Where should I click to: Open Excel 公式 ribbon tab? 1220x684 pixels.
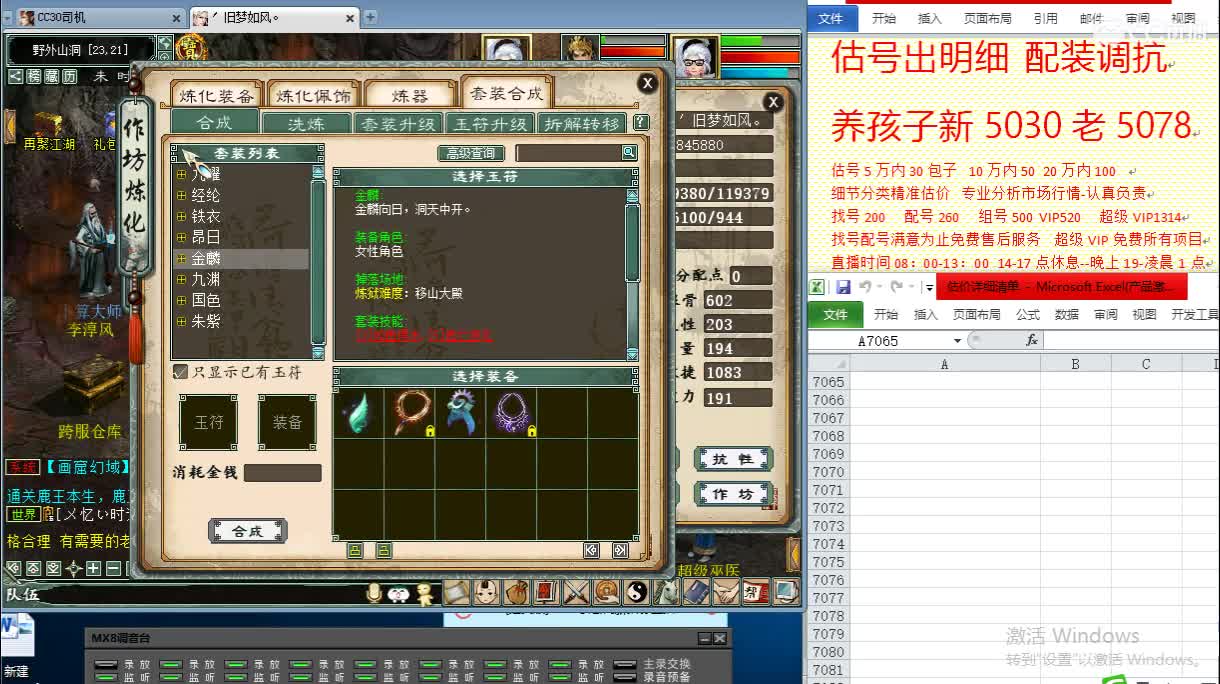(1027, 314)
